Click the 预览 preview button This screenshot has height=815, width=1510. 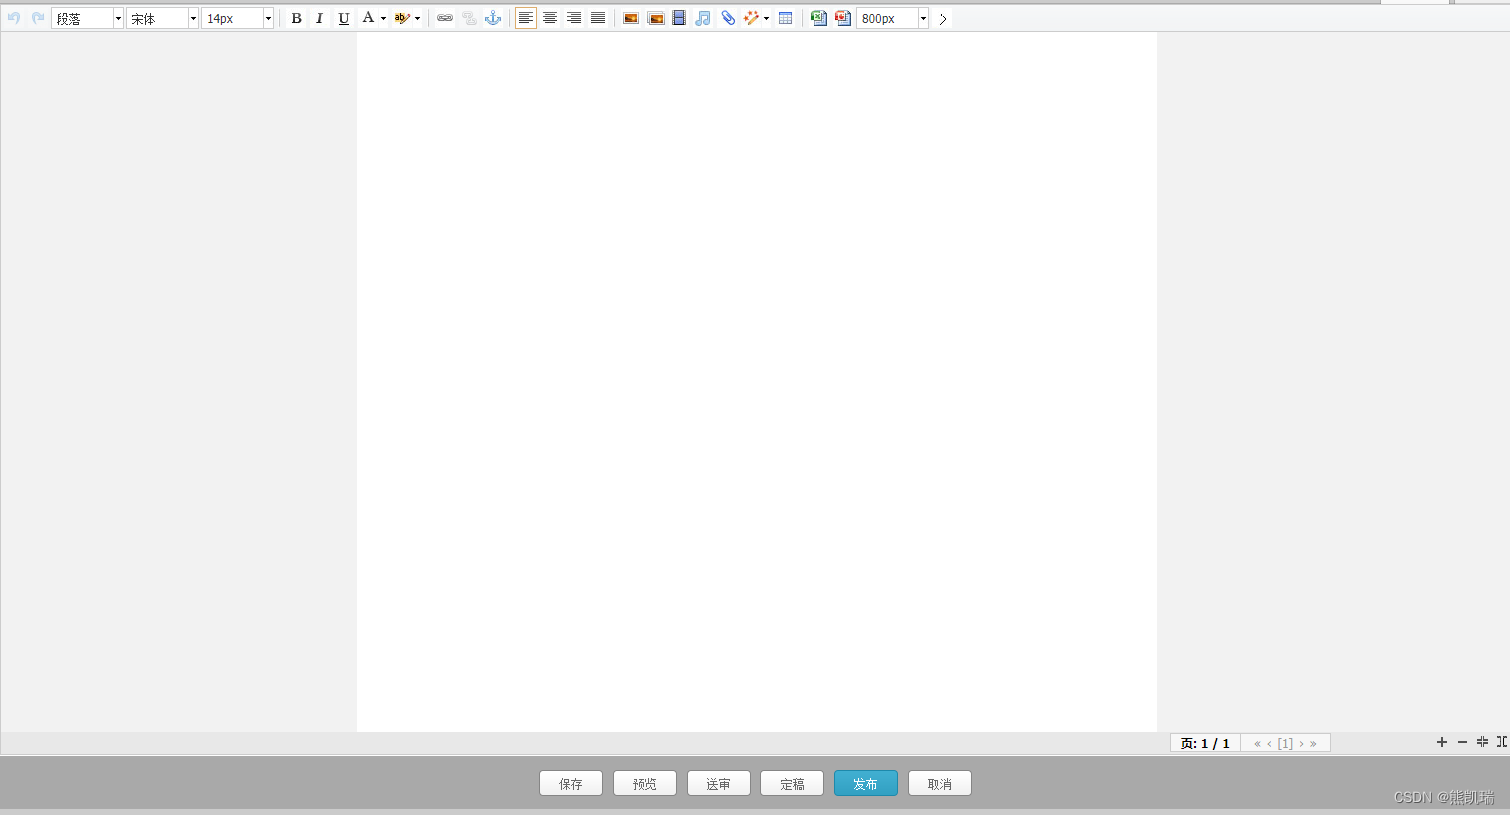tap(645, 783)
